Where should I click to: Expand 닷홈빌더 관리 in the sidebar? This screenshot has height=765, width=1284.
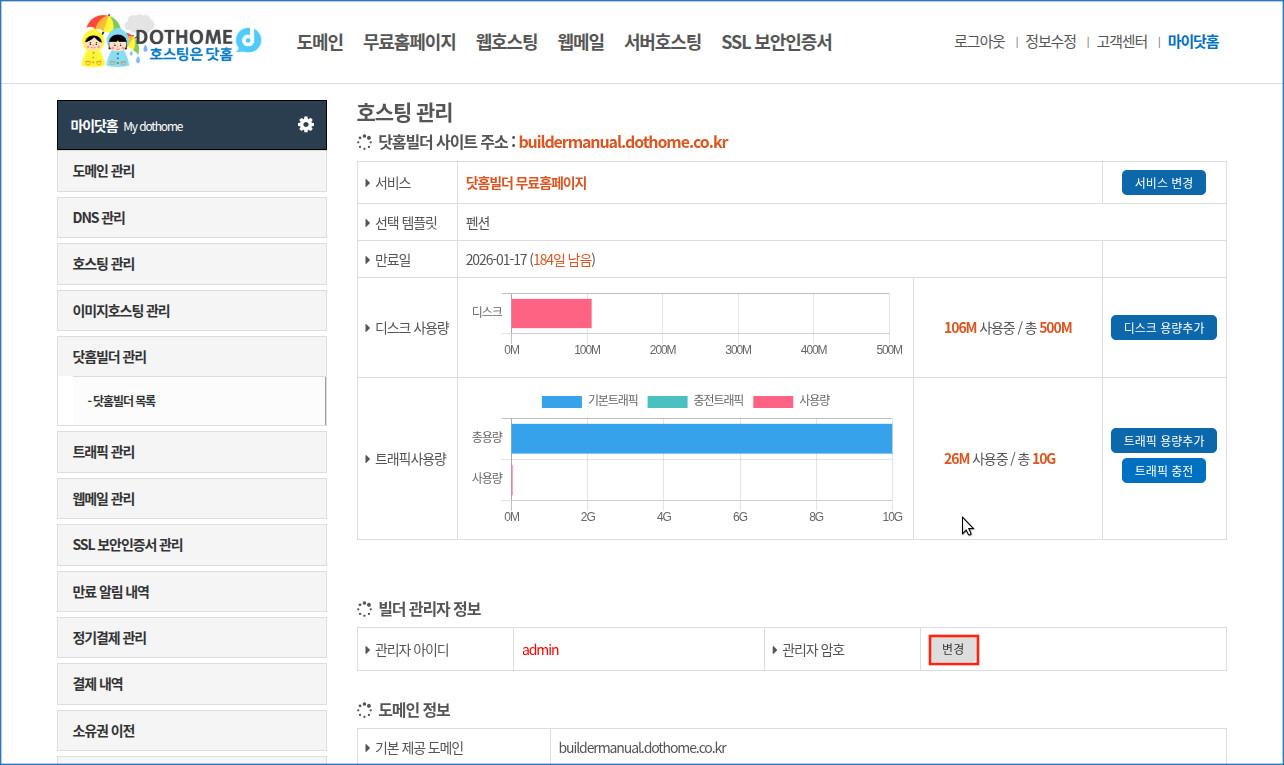(110, 357)
